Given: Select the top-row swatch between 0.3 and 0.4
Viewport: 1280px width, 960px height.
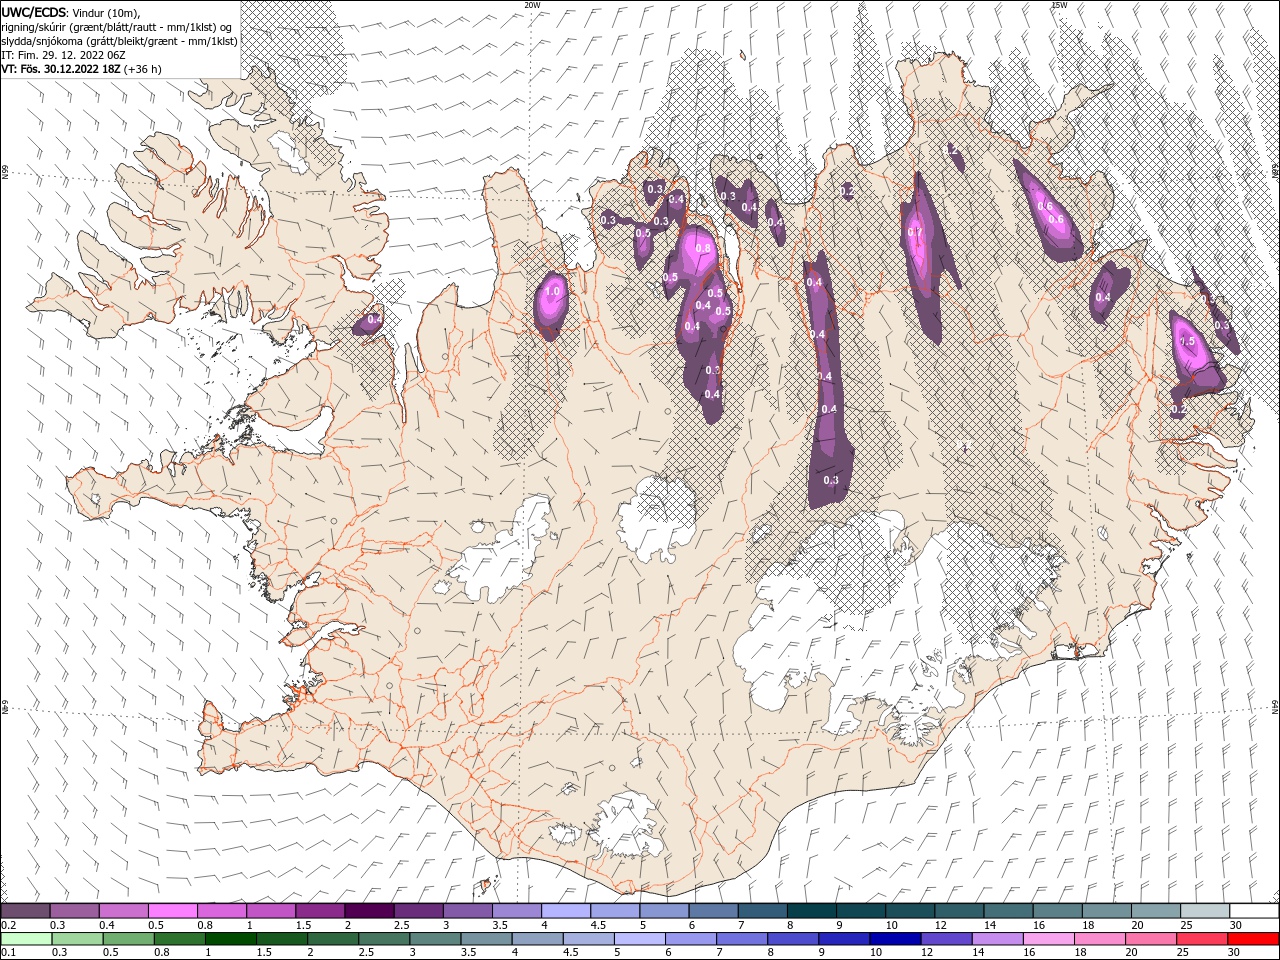Looking at the screenshot, I should [74, 910].
